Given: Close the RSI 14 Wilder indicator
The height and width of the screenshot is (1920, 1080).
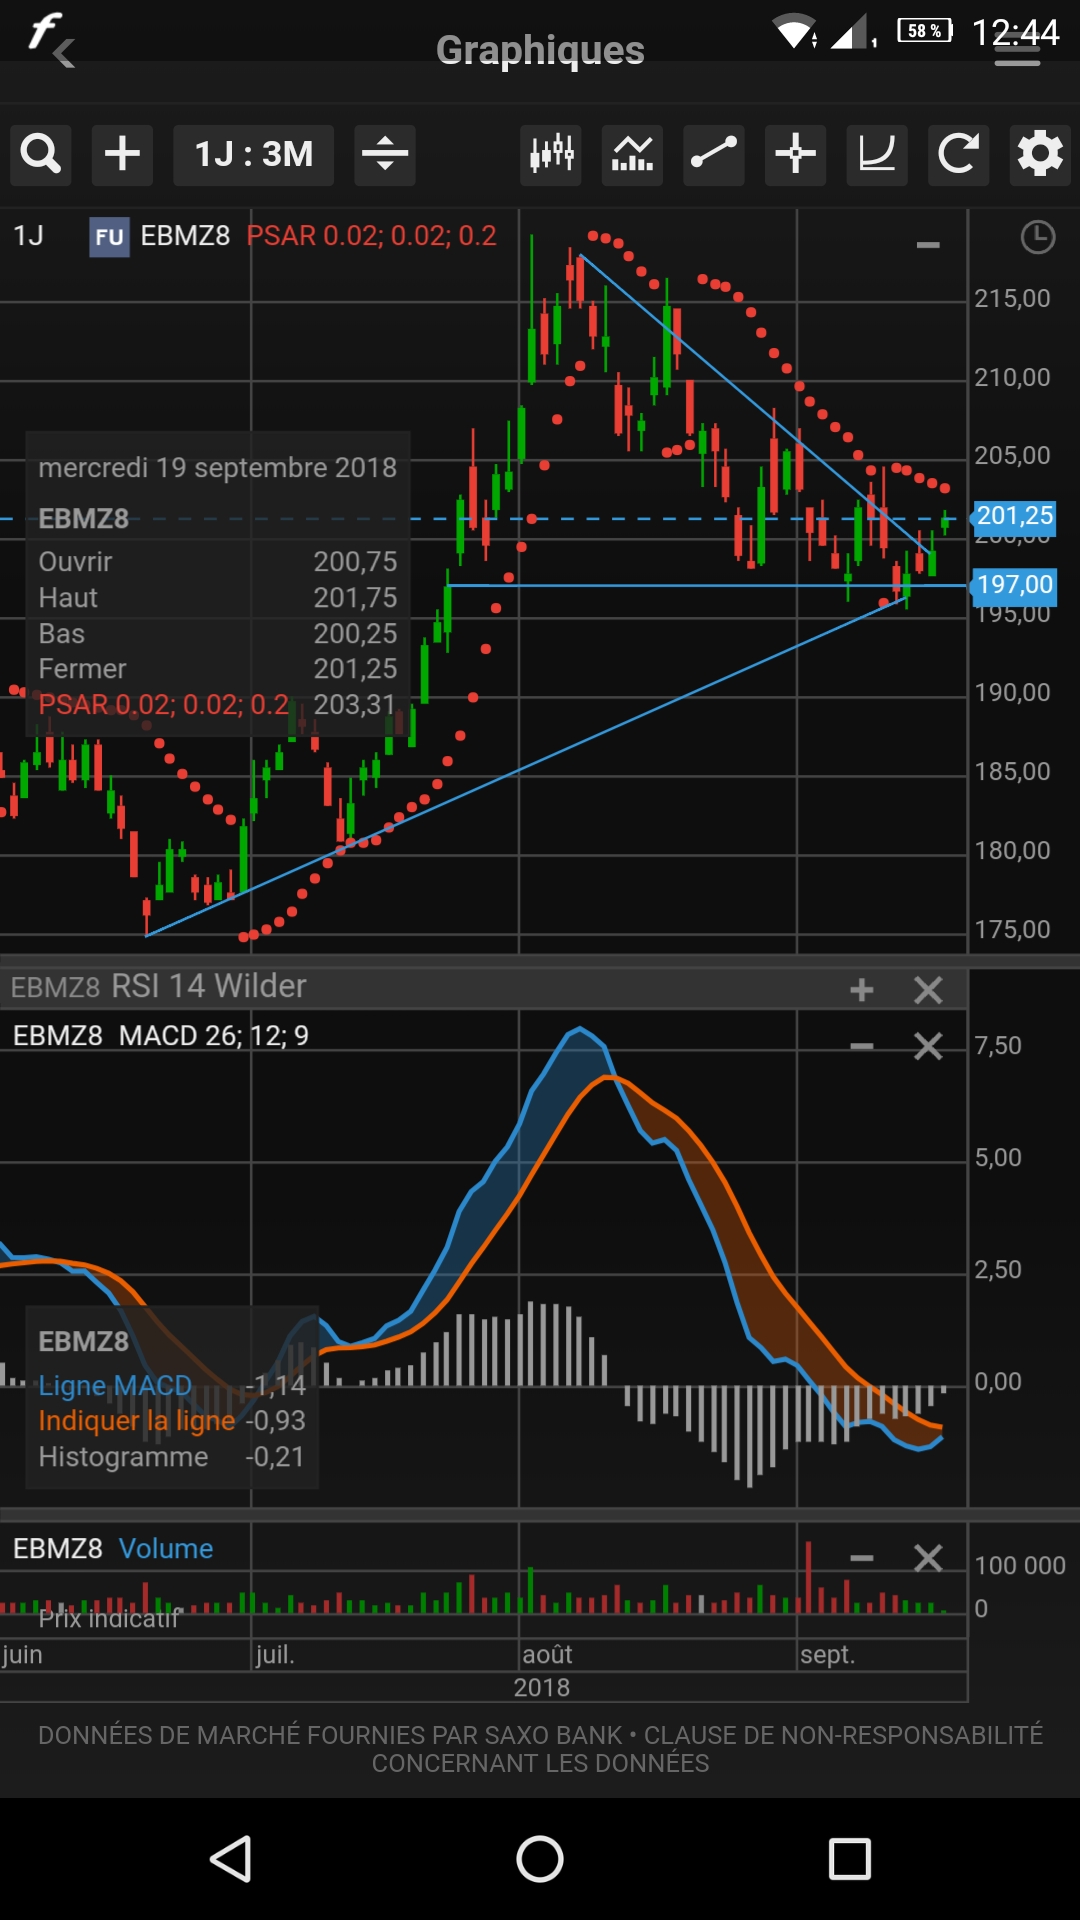Looking at the screenshot, I should pyautogui.click(x=928, y=990).
